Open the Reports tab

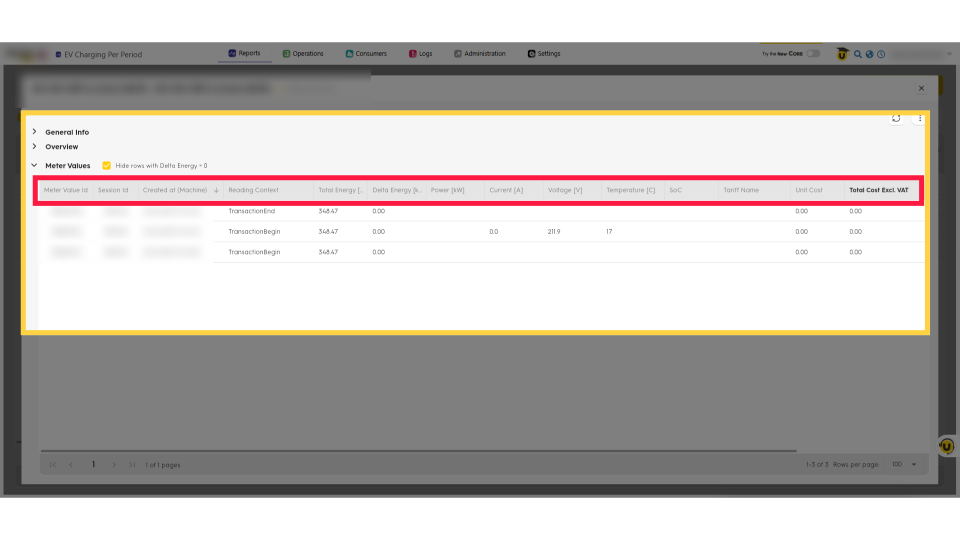tap(244, 54)
